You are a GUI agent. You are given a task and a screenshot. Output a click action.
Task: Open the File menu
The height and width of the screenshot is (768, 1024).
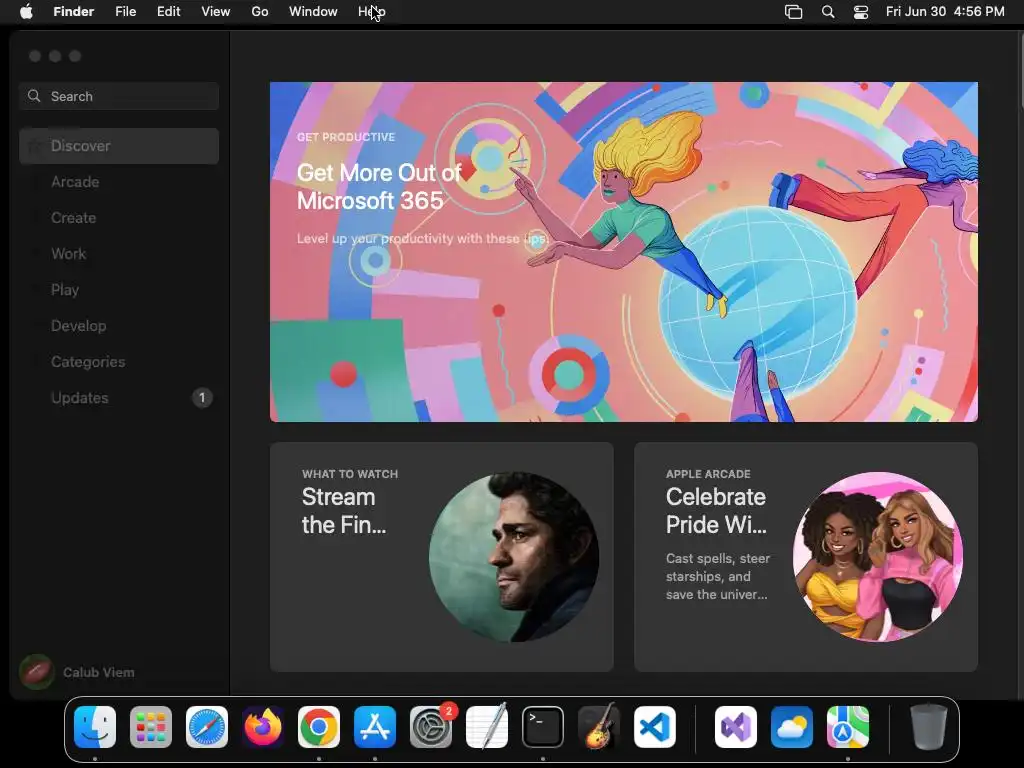point(125,12)
